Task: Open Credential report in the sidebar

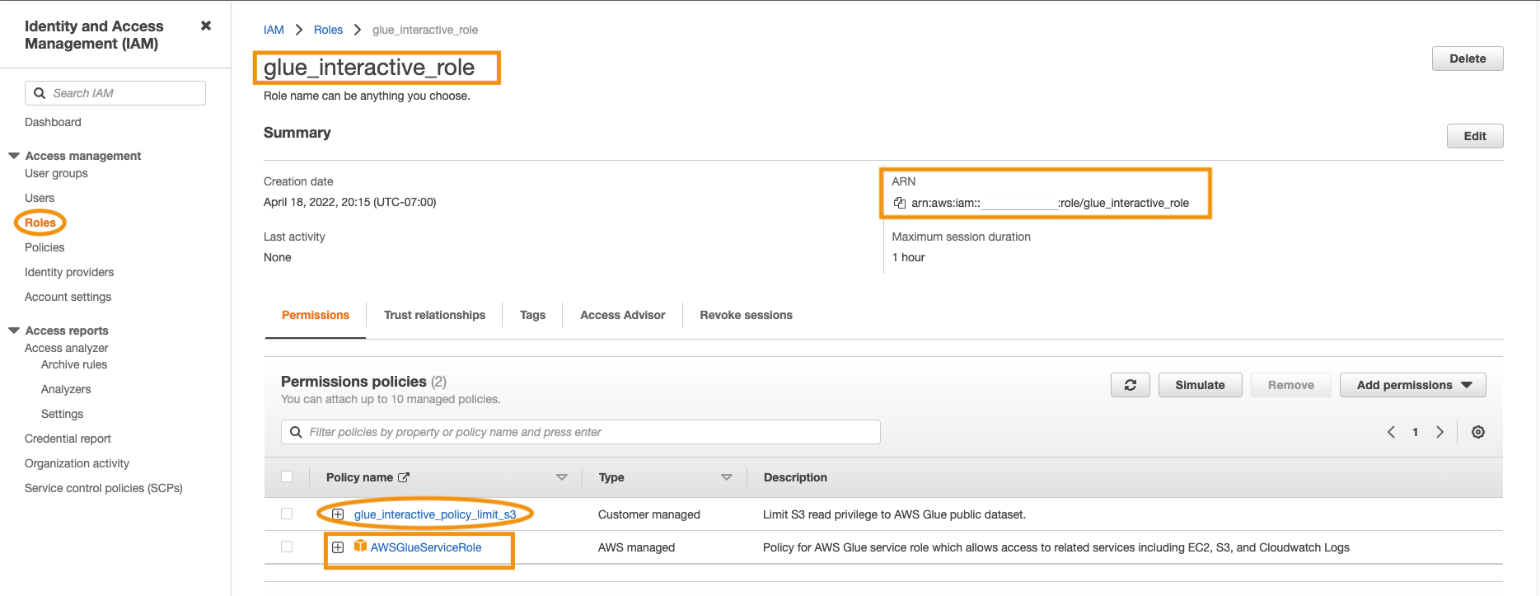Action: [x=68, y=439]
